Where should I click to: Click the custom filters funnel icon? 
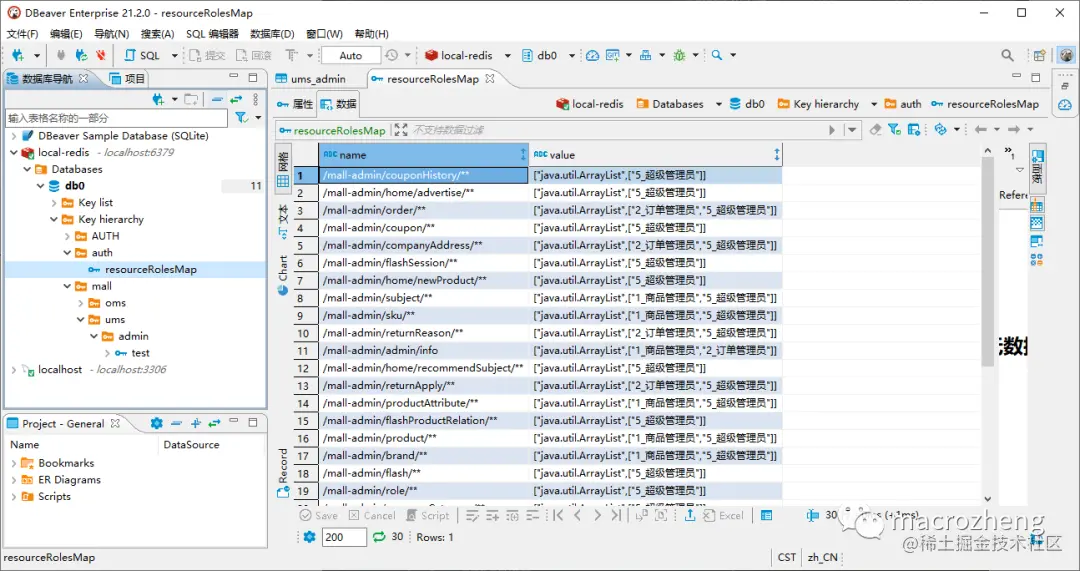[x=894, y=129]
